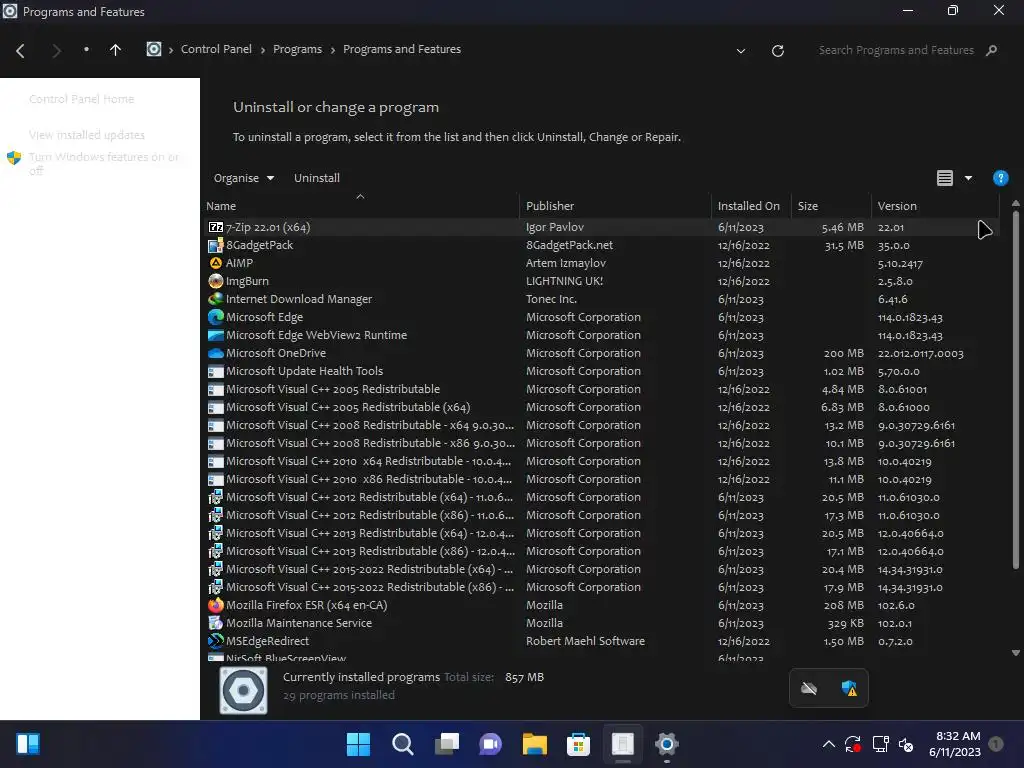Sort by Version column header
This screenshot has height=768, width=1024.
pyautogui.click(x=935, y=206)
